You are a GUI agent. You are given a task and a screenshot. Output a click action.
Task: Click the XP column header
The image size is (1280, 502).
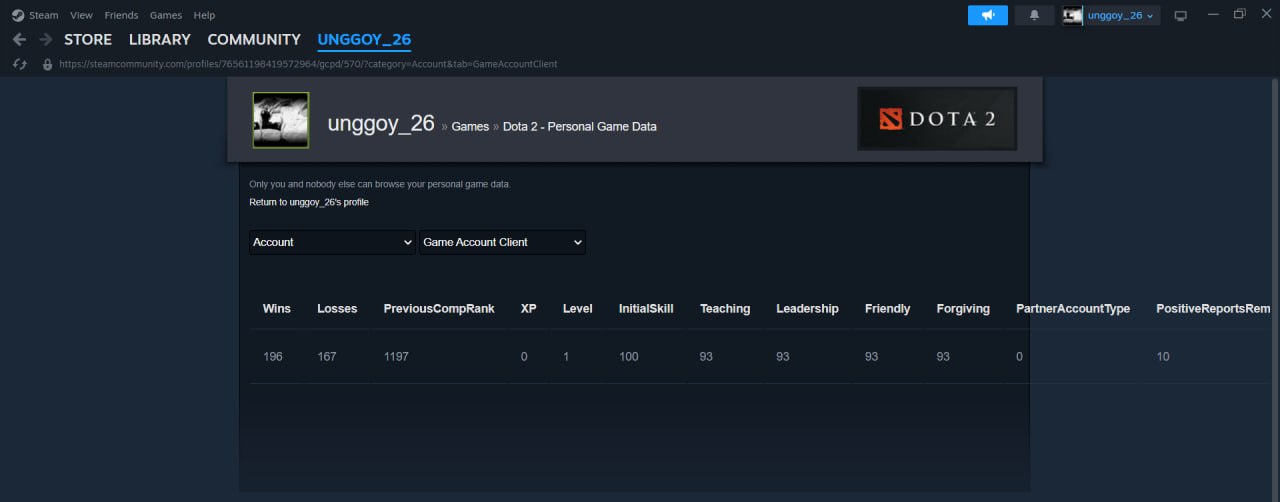(529, 309)
